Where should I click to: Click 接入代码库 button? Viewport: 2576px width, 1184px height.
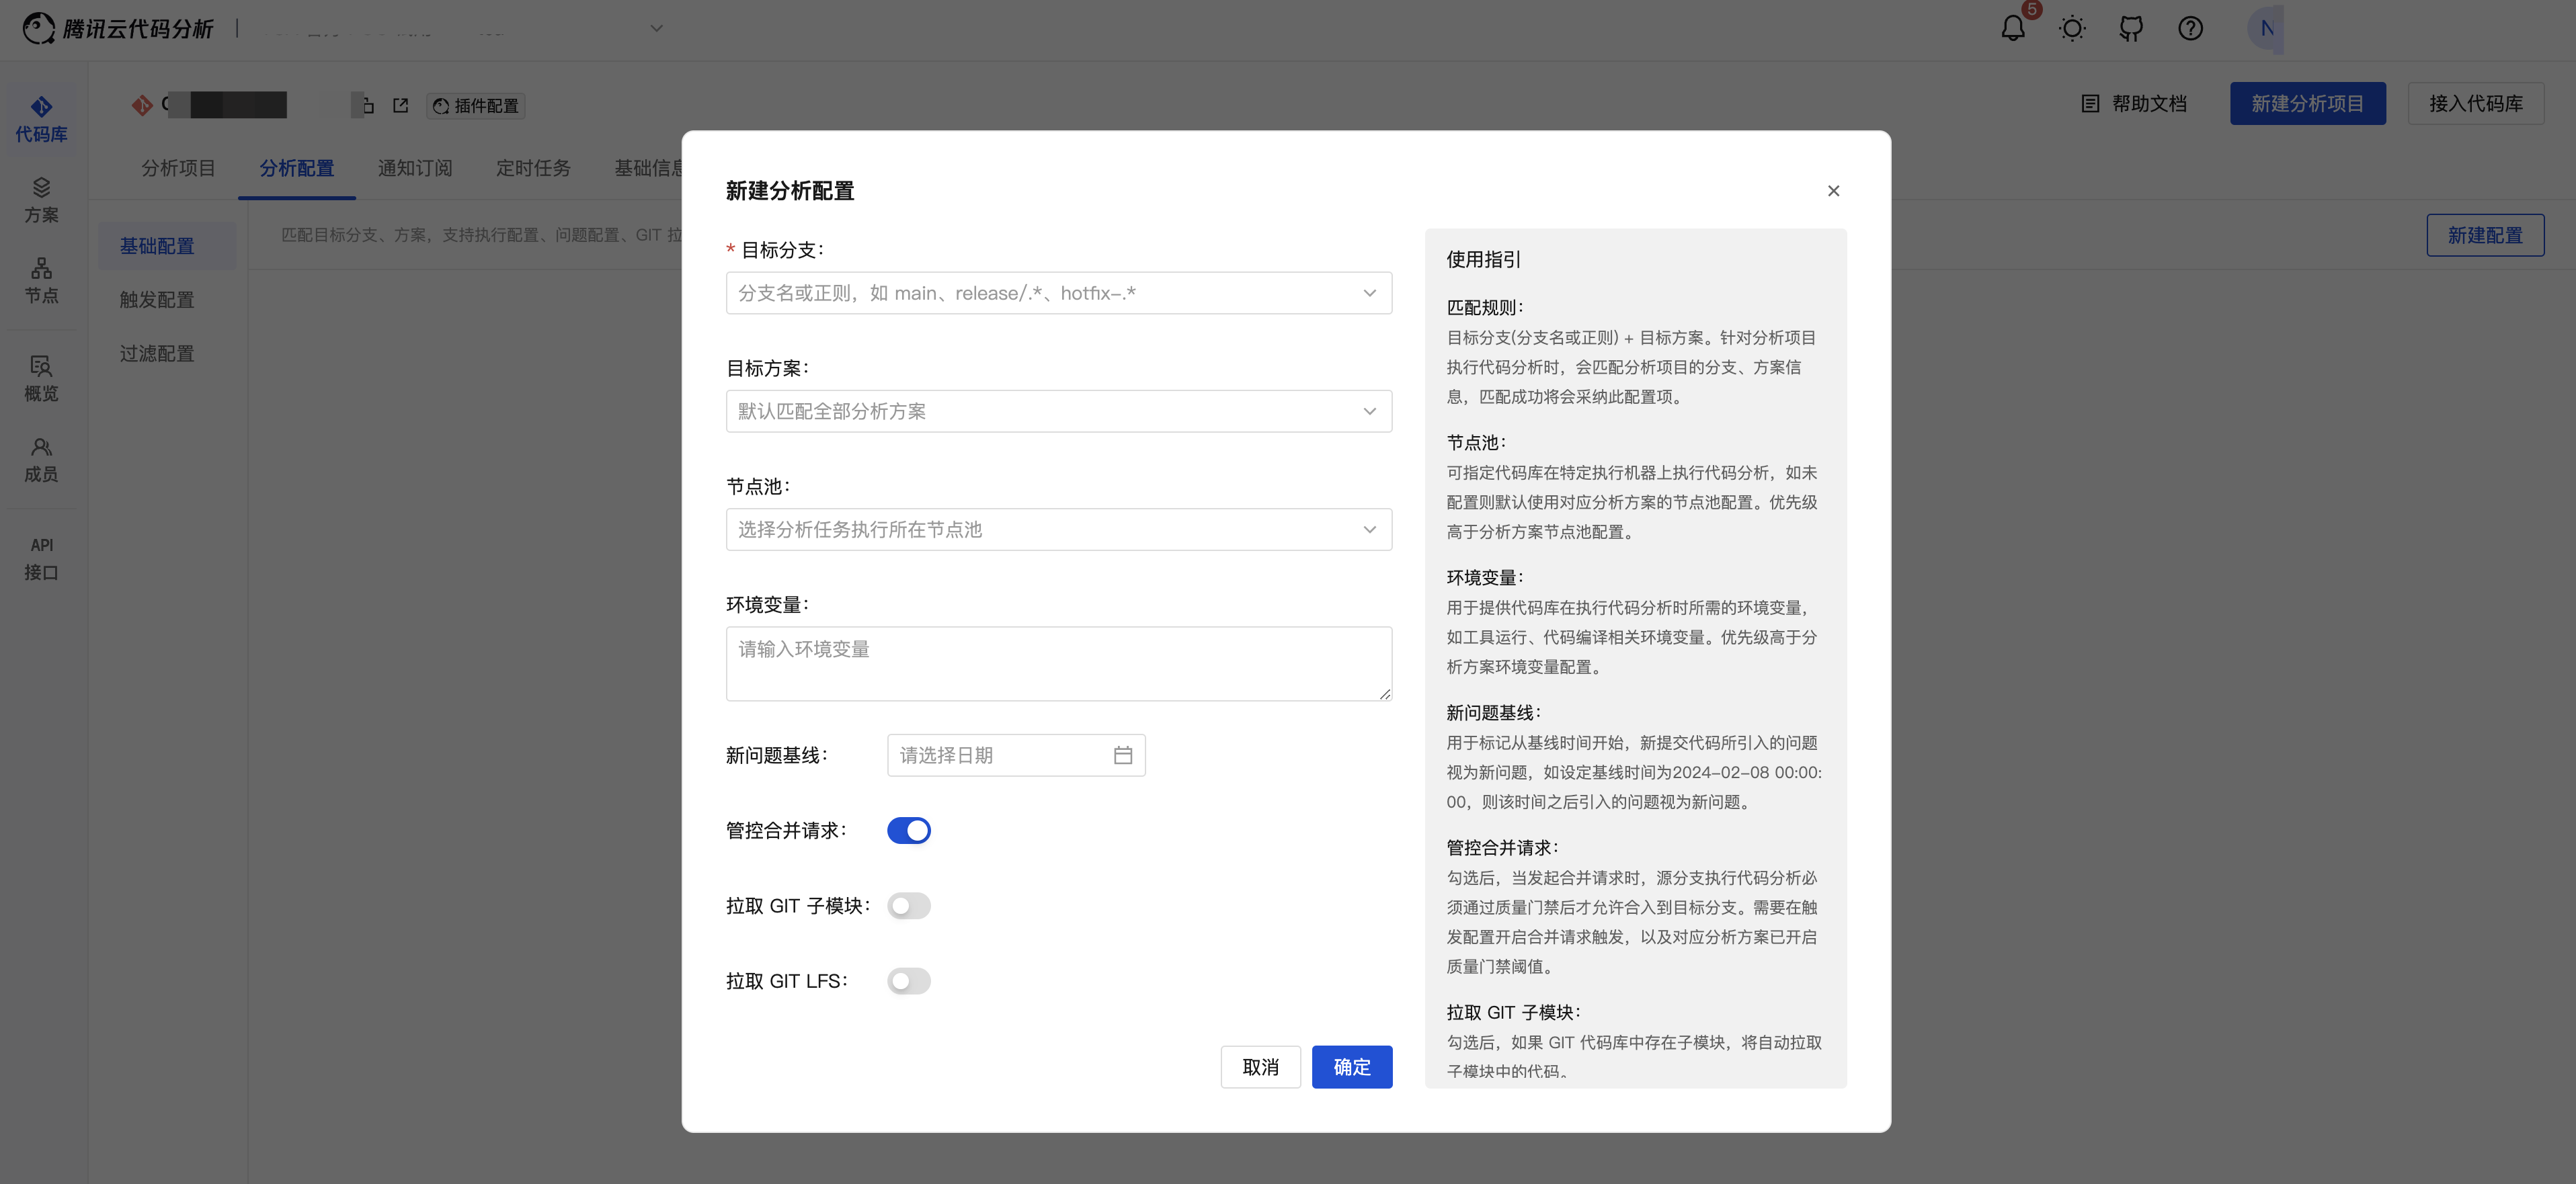point(2475,103)
